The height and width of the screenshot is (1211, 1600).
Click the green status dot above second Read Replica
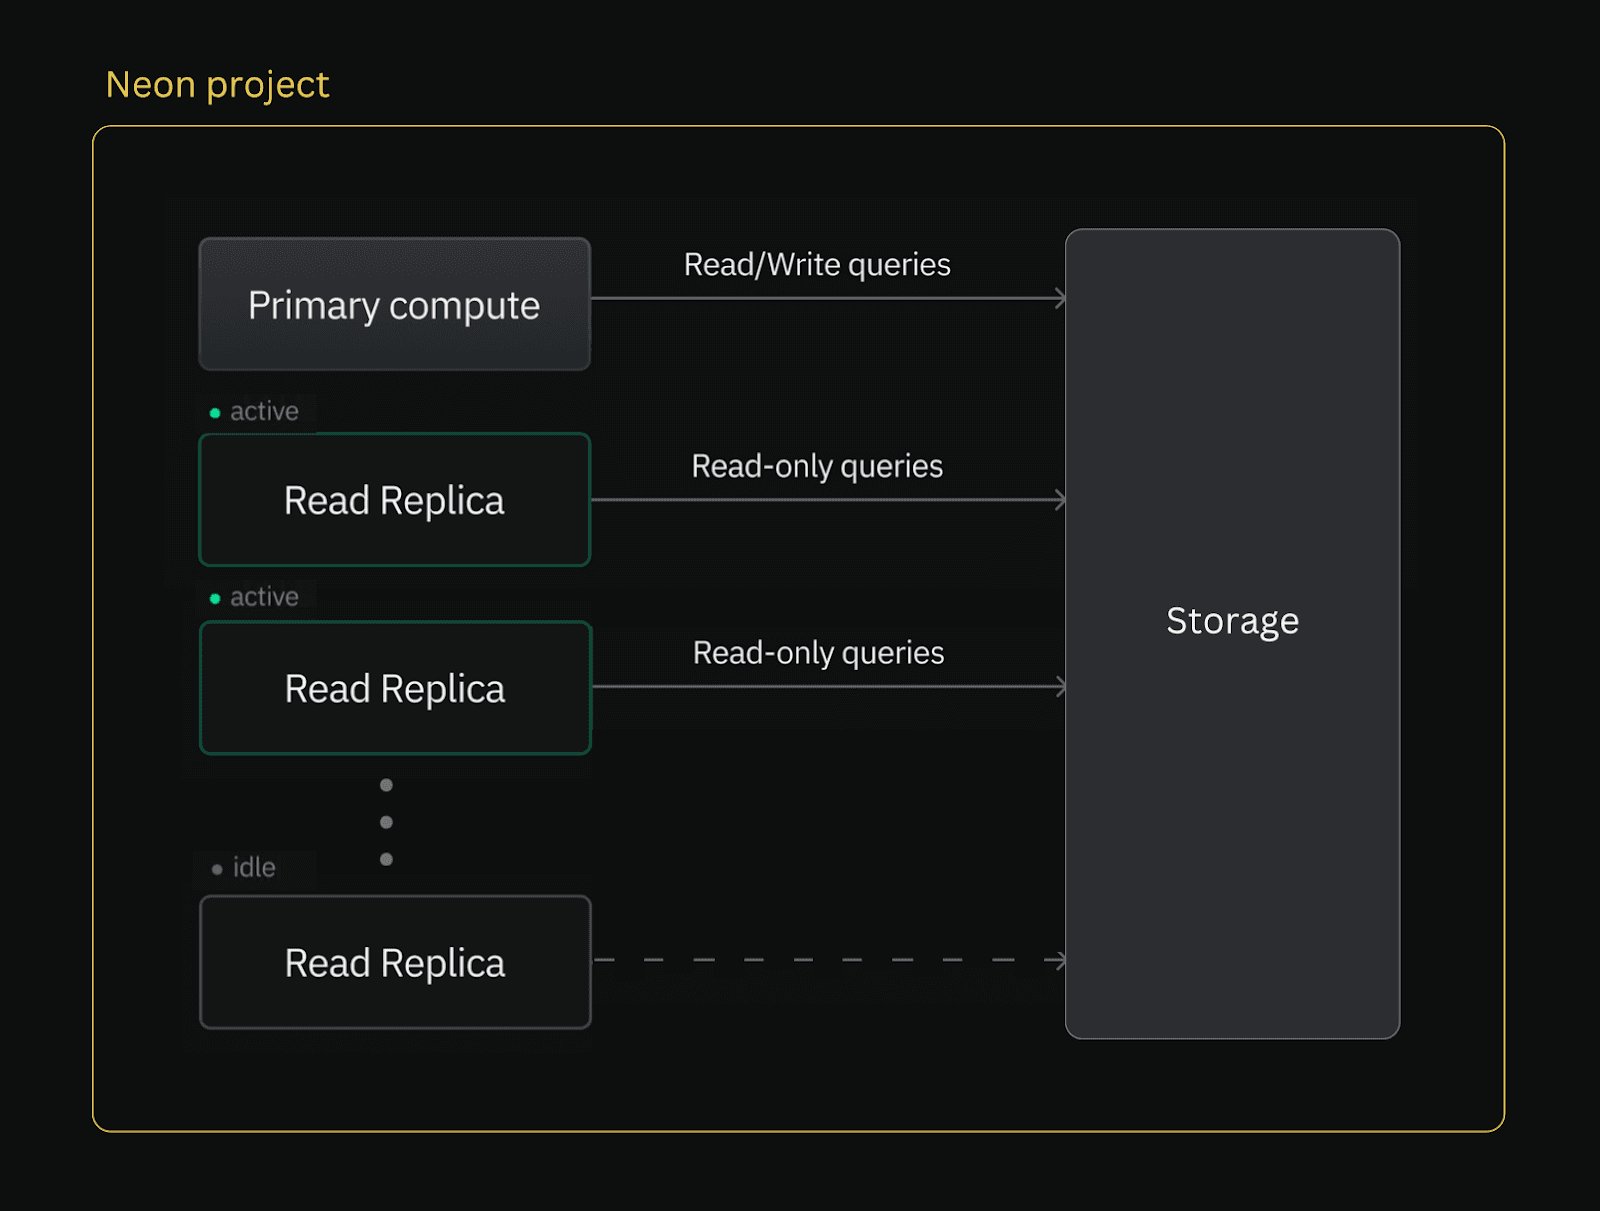[214, 596]
